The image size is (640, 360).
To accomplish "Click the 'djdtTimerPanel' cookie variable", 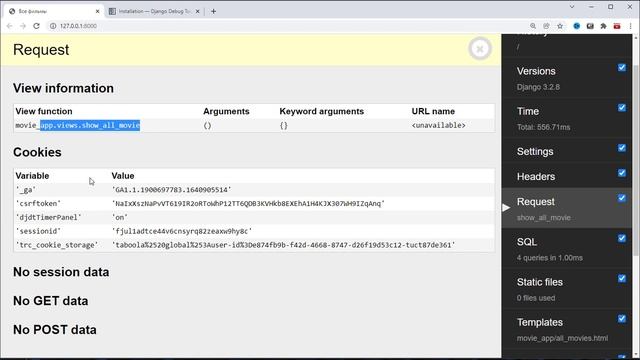I will (x=49, y=218).
